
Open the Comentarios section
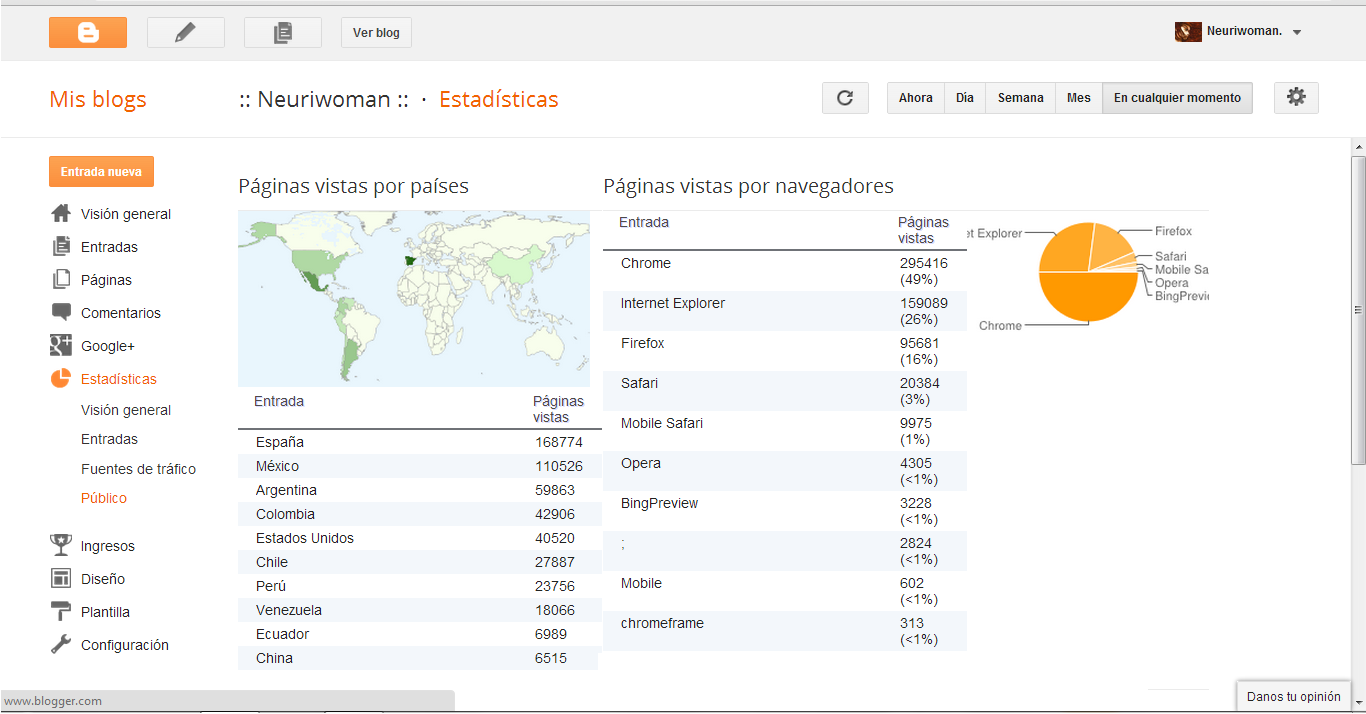(121, 313)
